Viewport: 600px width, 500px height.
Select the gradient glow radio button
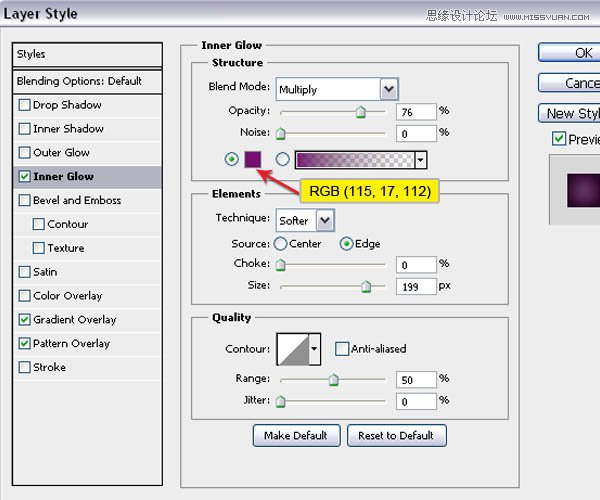pos(282,159)
